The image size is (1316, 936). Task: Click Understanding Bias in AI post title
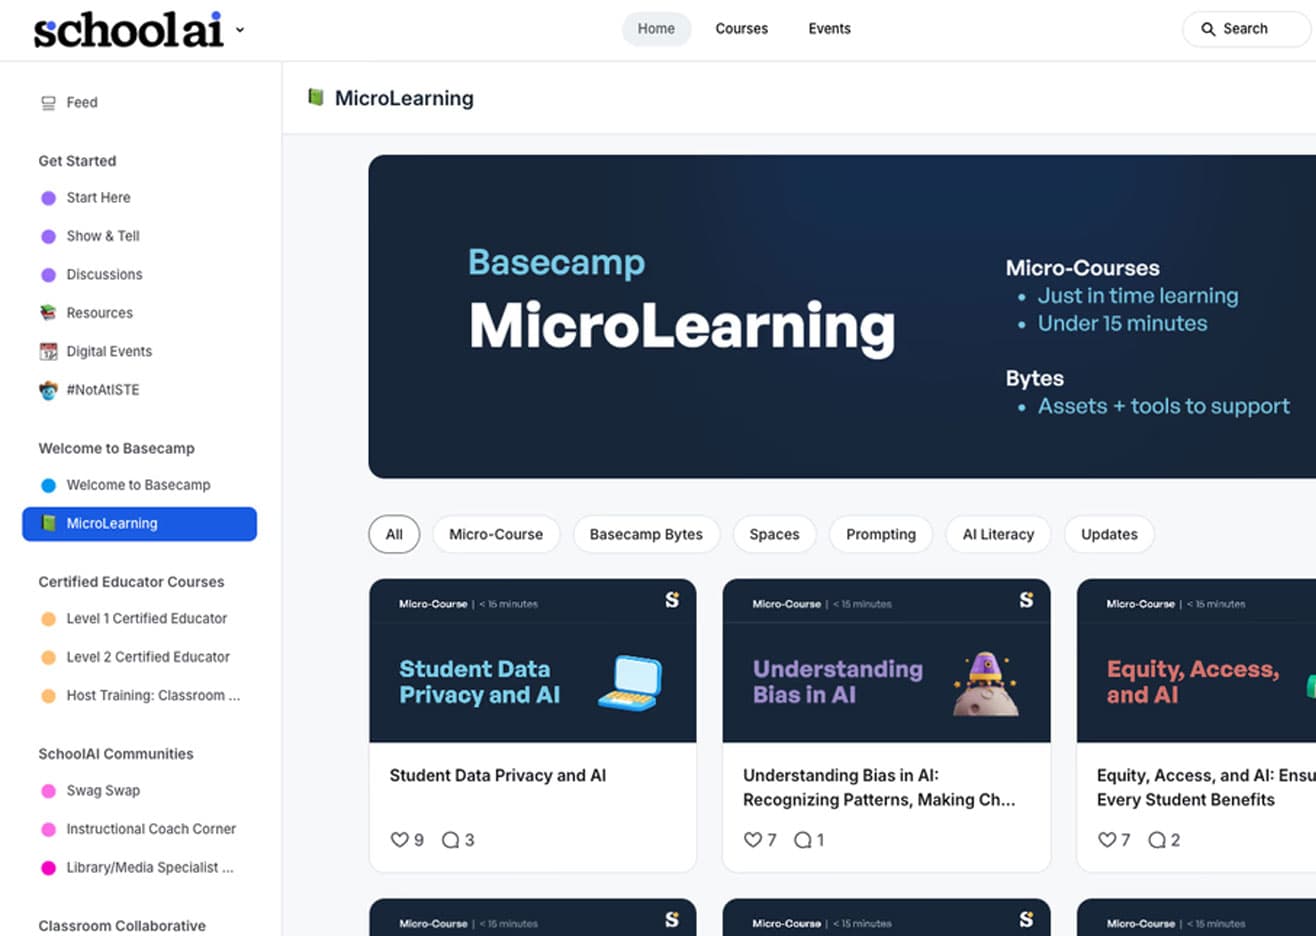tap(879, 788)
